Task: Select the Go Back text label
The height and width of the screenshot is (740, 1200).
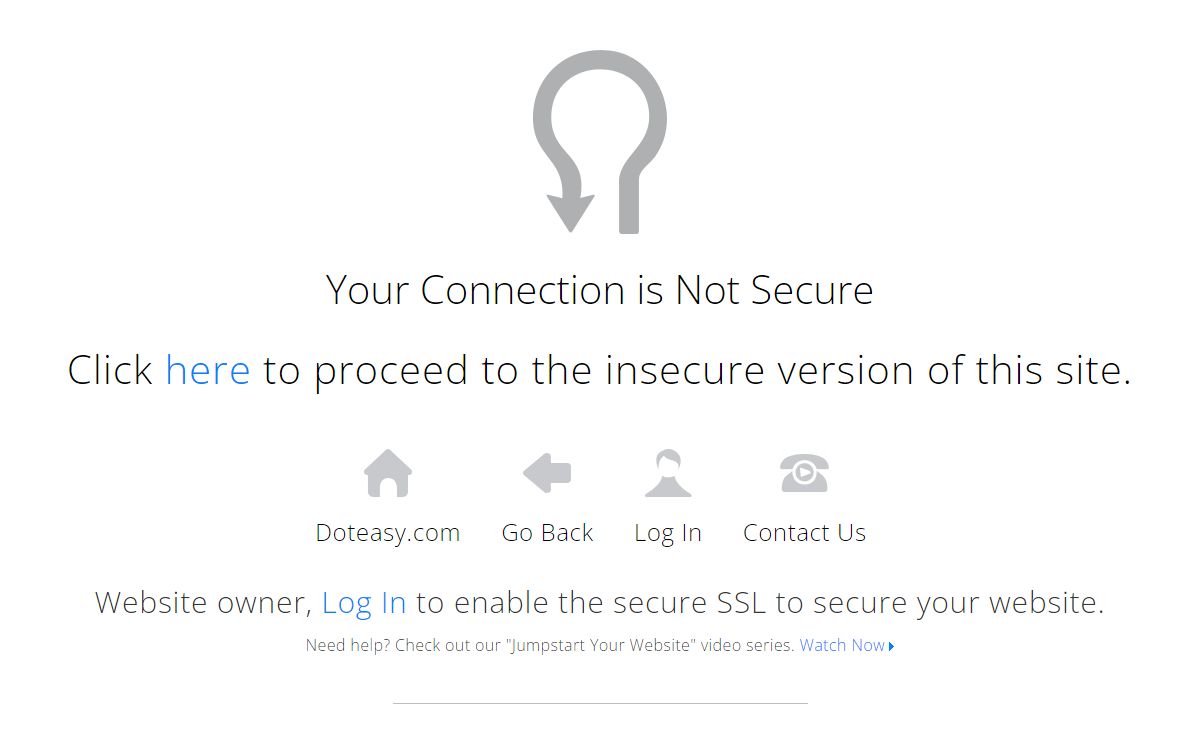Action: click(x=547, y=533)
